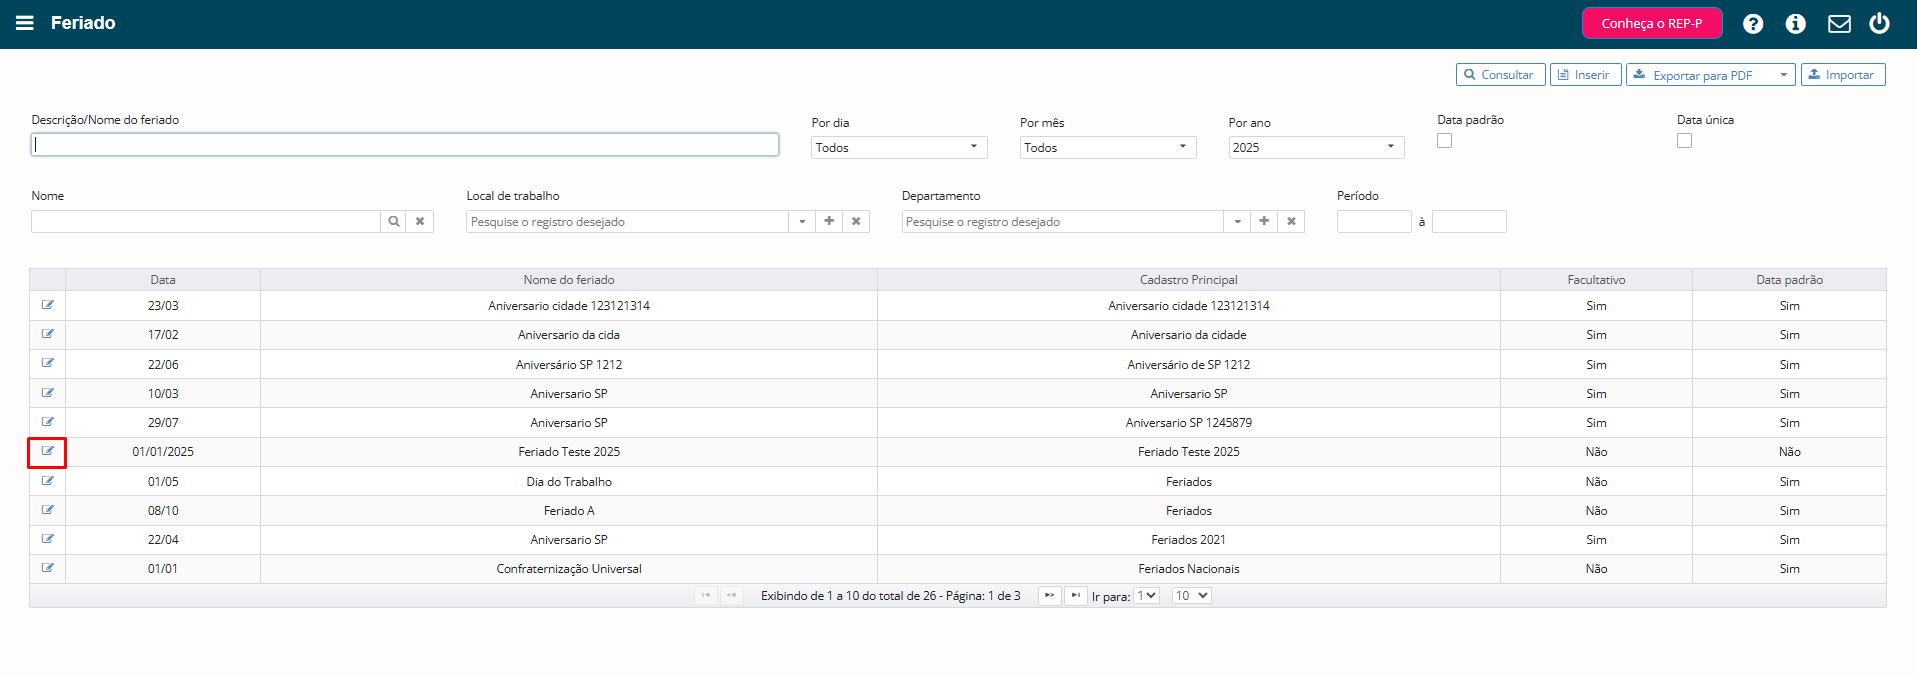Click the information icon in header

click(1796, 24)
